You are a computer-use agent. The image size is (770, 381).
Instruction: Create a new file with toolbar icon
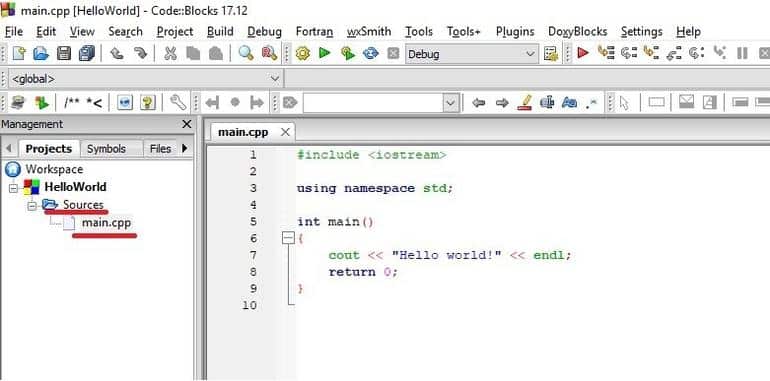coord(19,53)
